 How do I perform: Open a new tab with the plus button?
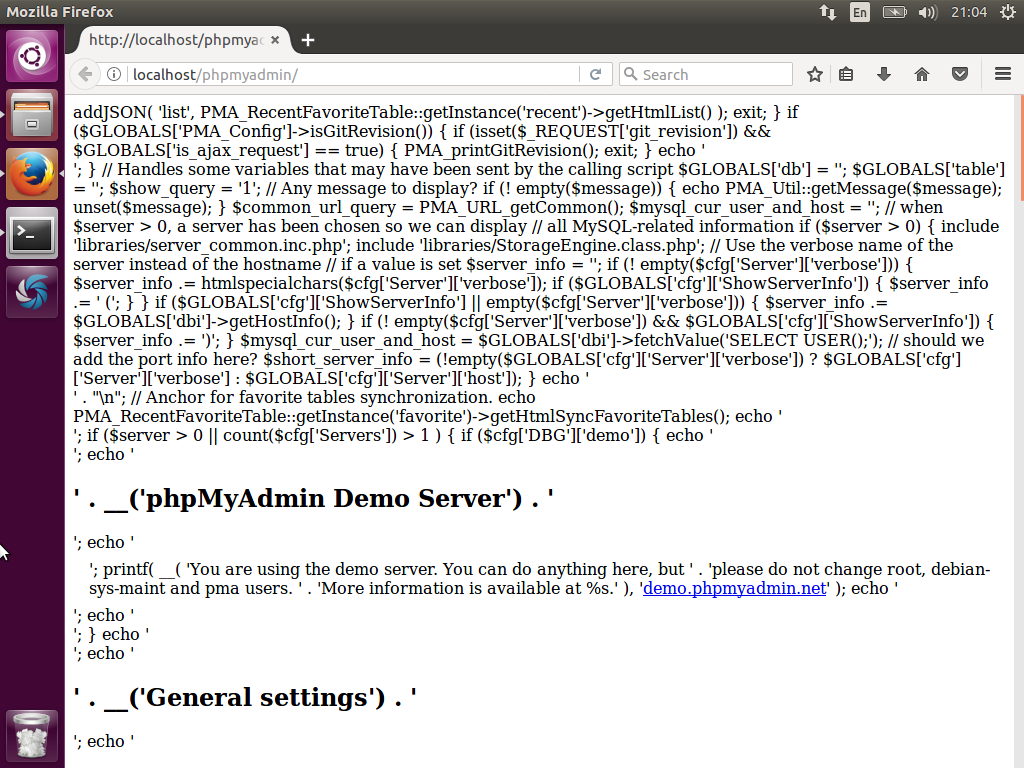coord(306,40)
